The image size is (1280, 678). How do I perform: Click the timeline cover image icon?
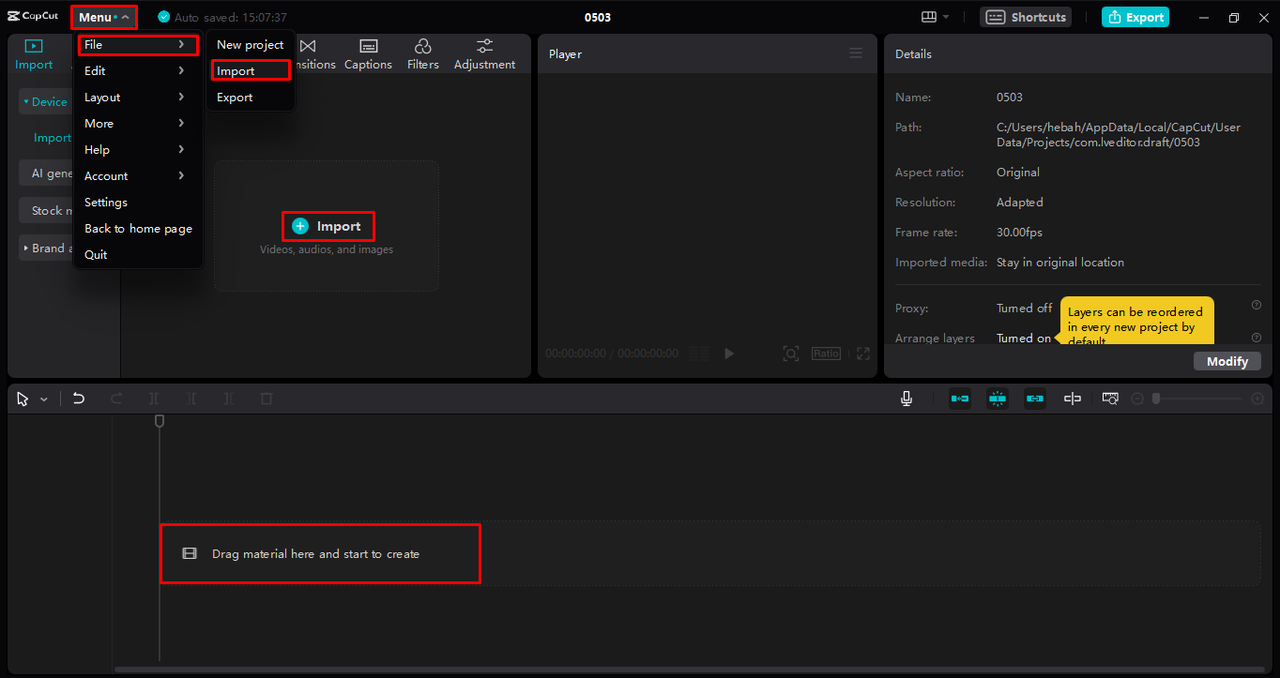pos(1110,398)
